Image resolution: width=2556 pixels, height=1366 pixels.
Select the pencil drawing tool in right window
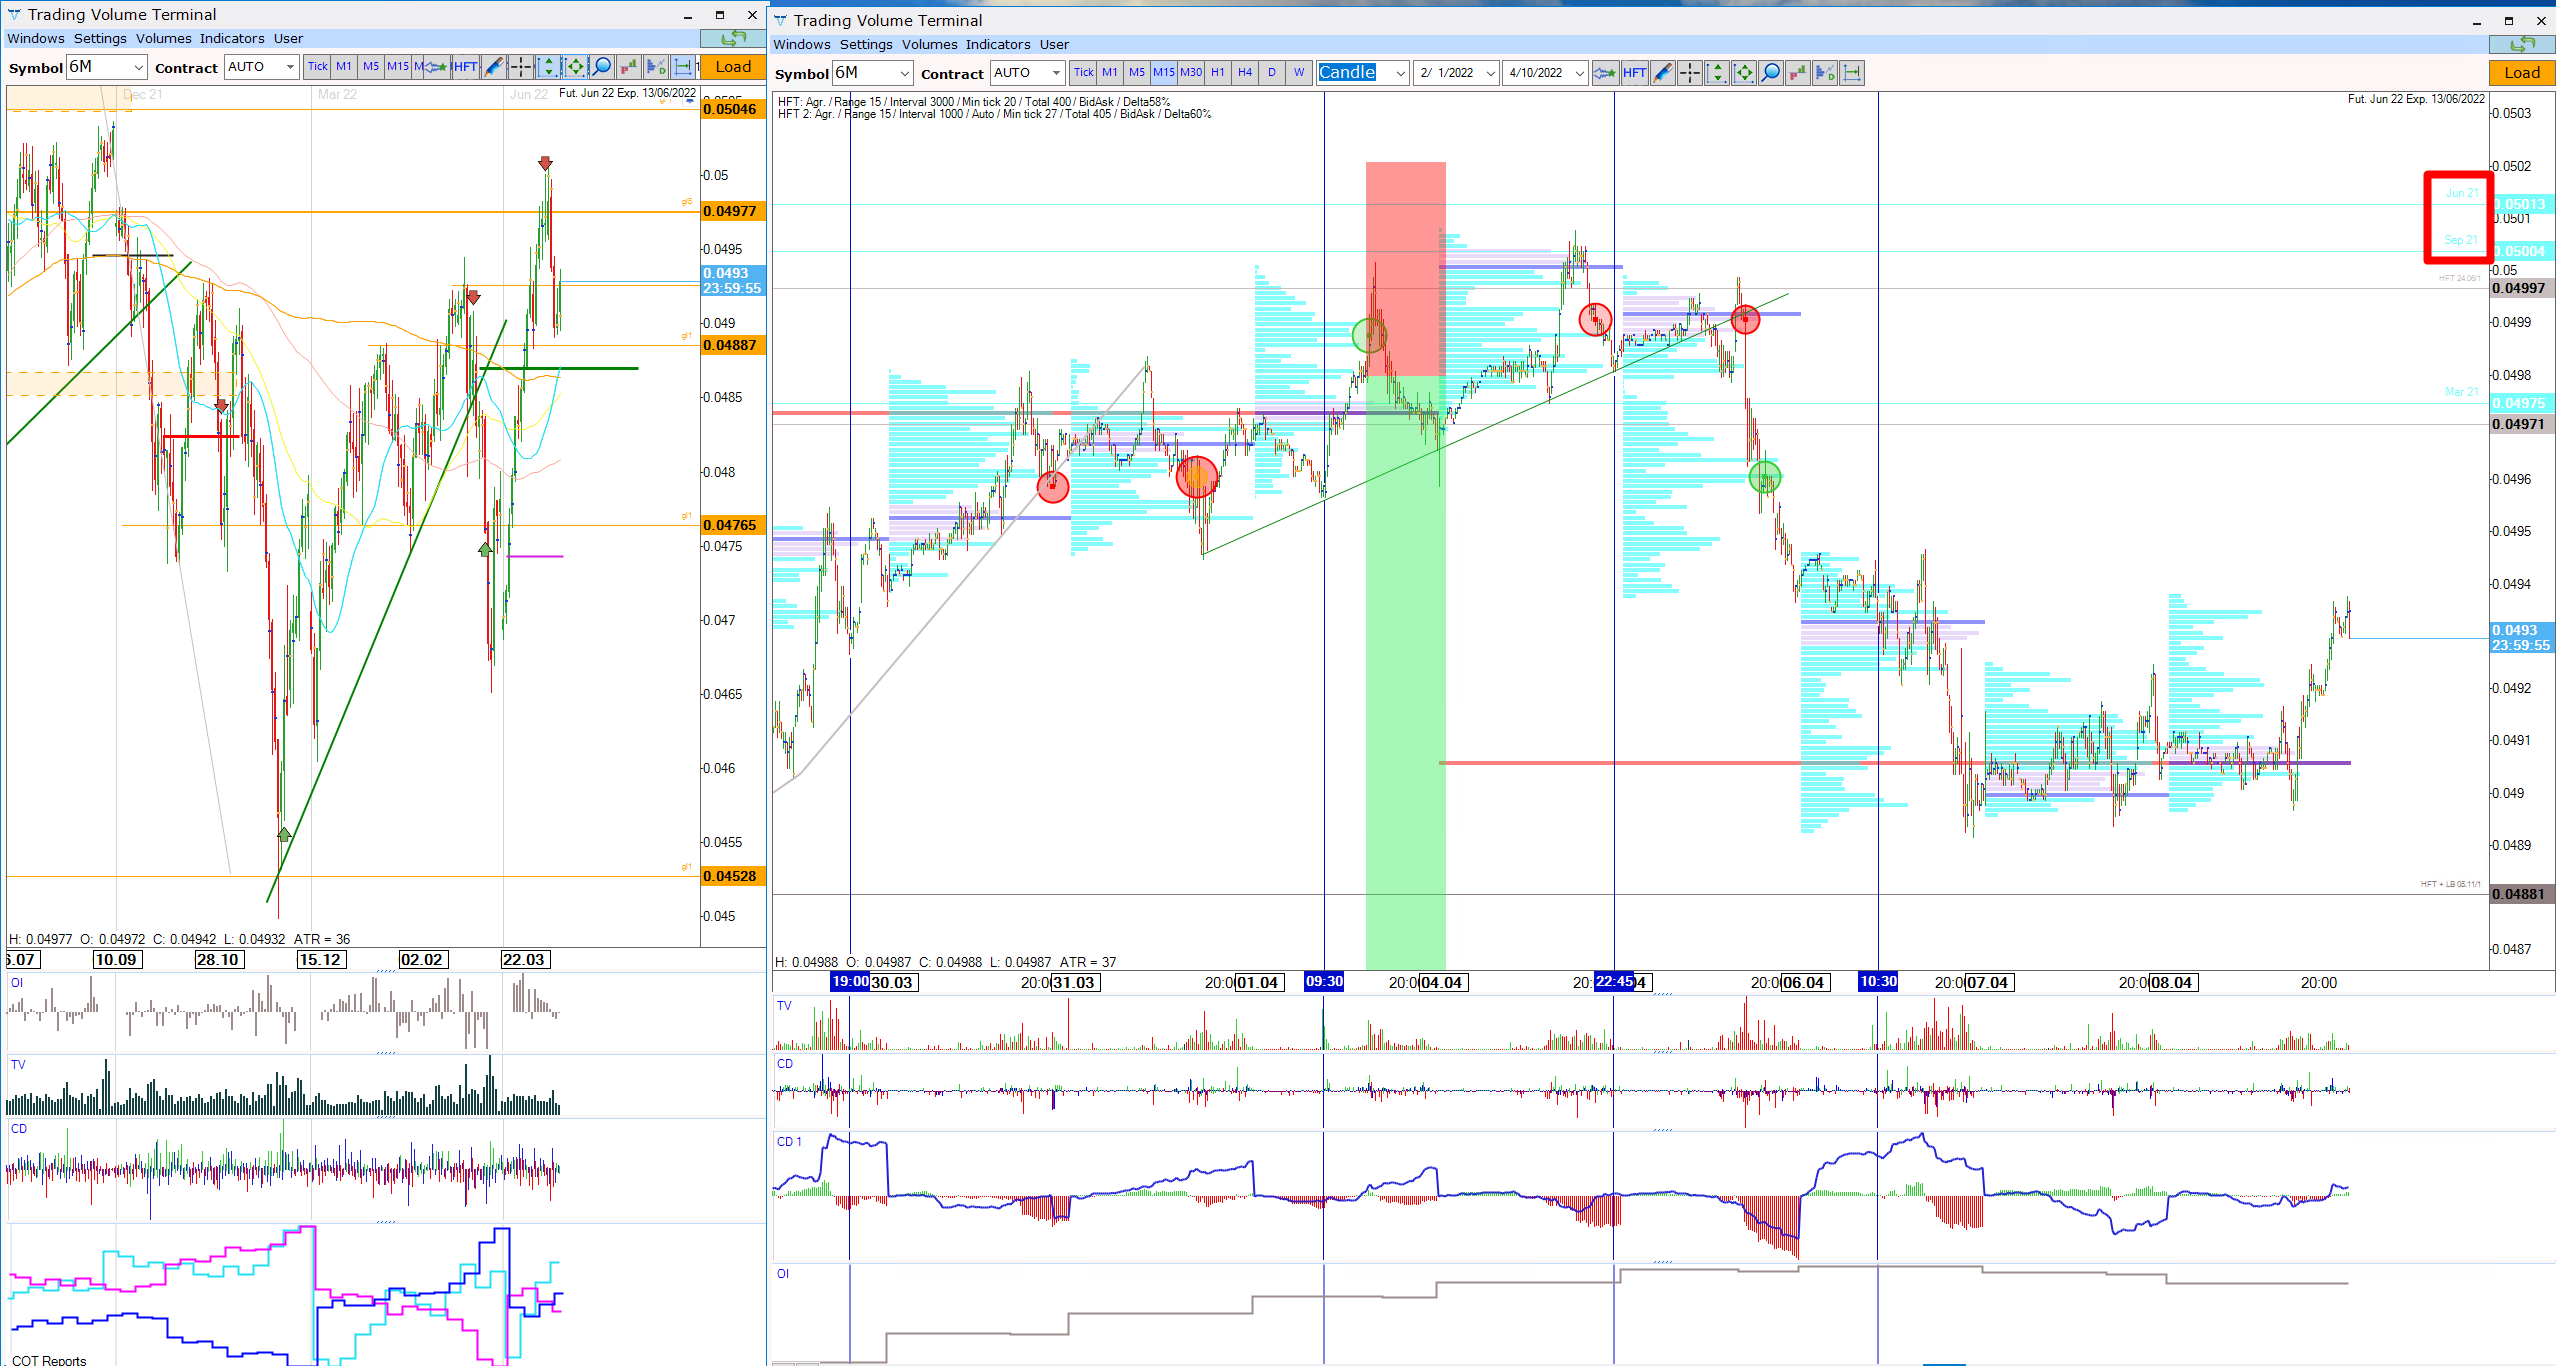[x=1662, y=73]
